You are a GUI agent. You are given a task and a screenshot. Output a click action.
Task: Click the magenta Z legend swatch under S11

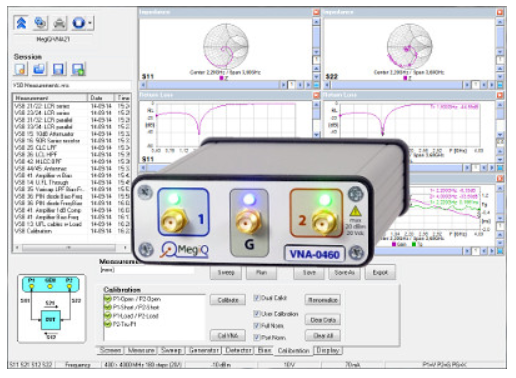click(x=221, y=78)
